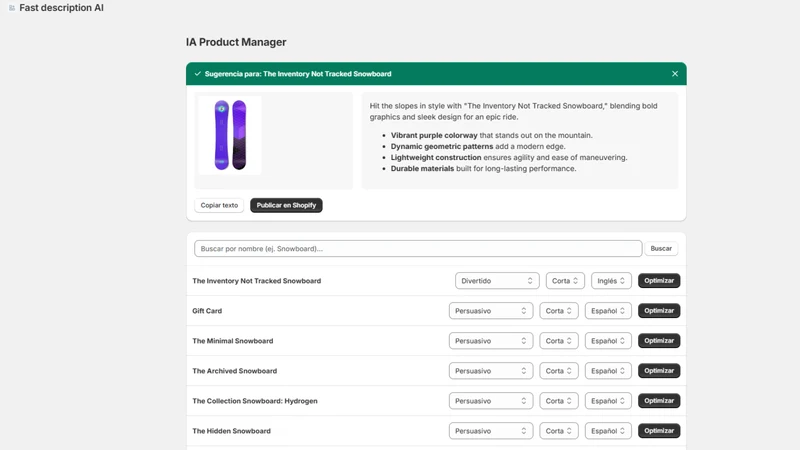This screenshot has width=800, height=450.
Task: Open Corta dropdown for The Minimal Snowboard
Action: coord(559,341)
